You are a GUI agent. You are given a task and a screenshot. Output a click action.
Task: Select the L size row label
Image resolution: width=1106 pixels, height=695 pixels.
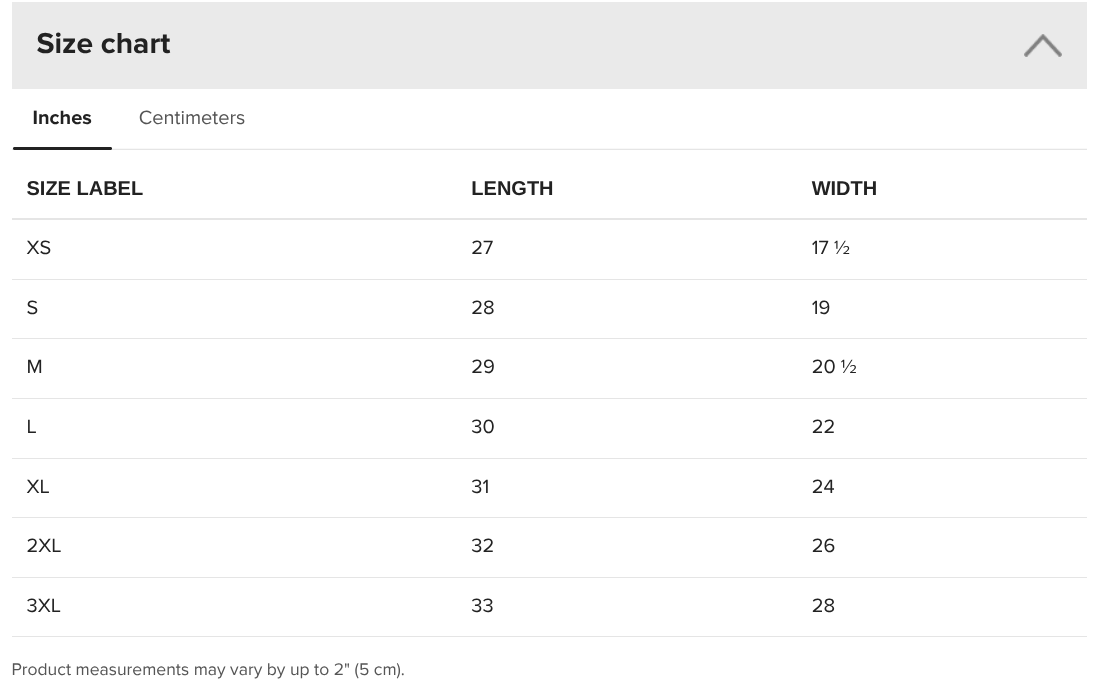(x=32, y=427)
